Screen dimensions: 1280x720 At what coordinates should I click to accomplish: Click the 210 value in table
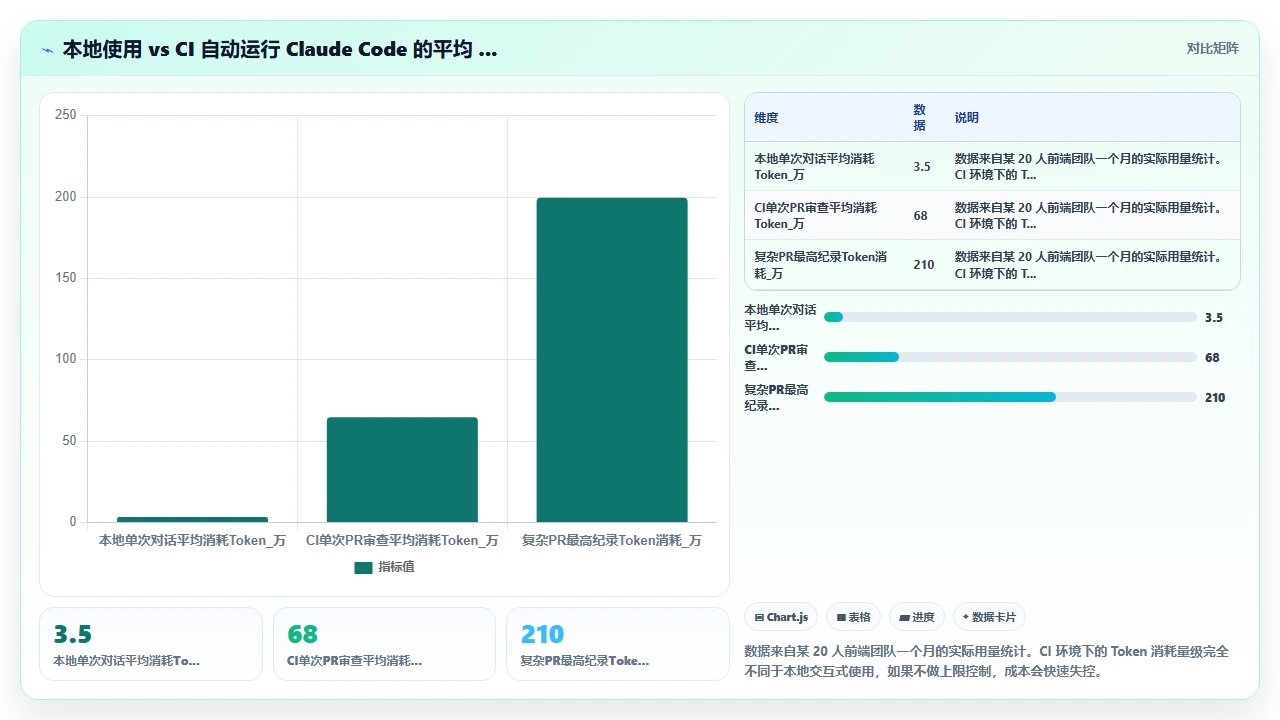[924, 264]
